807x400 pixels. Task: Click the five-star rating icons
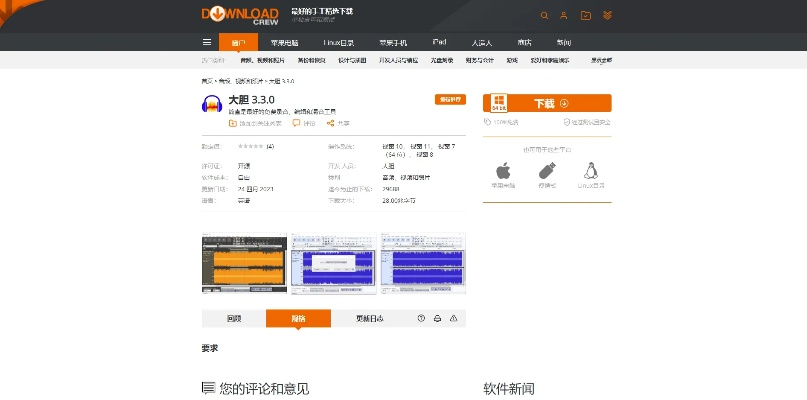tap(250, 147)
